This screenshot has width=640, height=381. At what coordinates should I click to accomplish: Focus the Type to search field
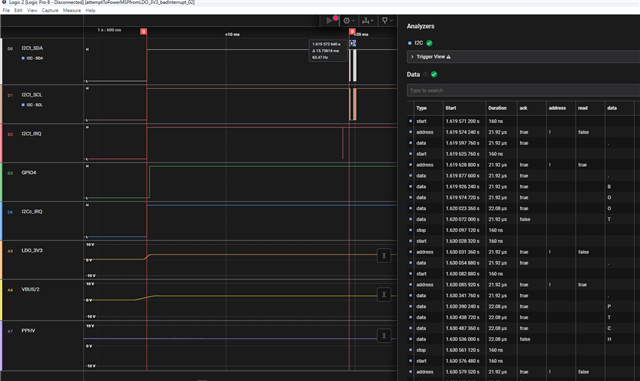[523, 90]
